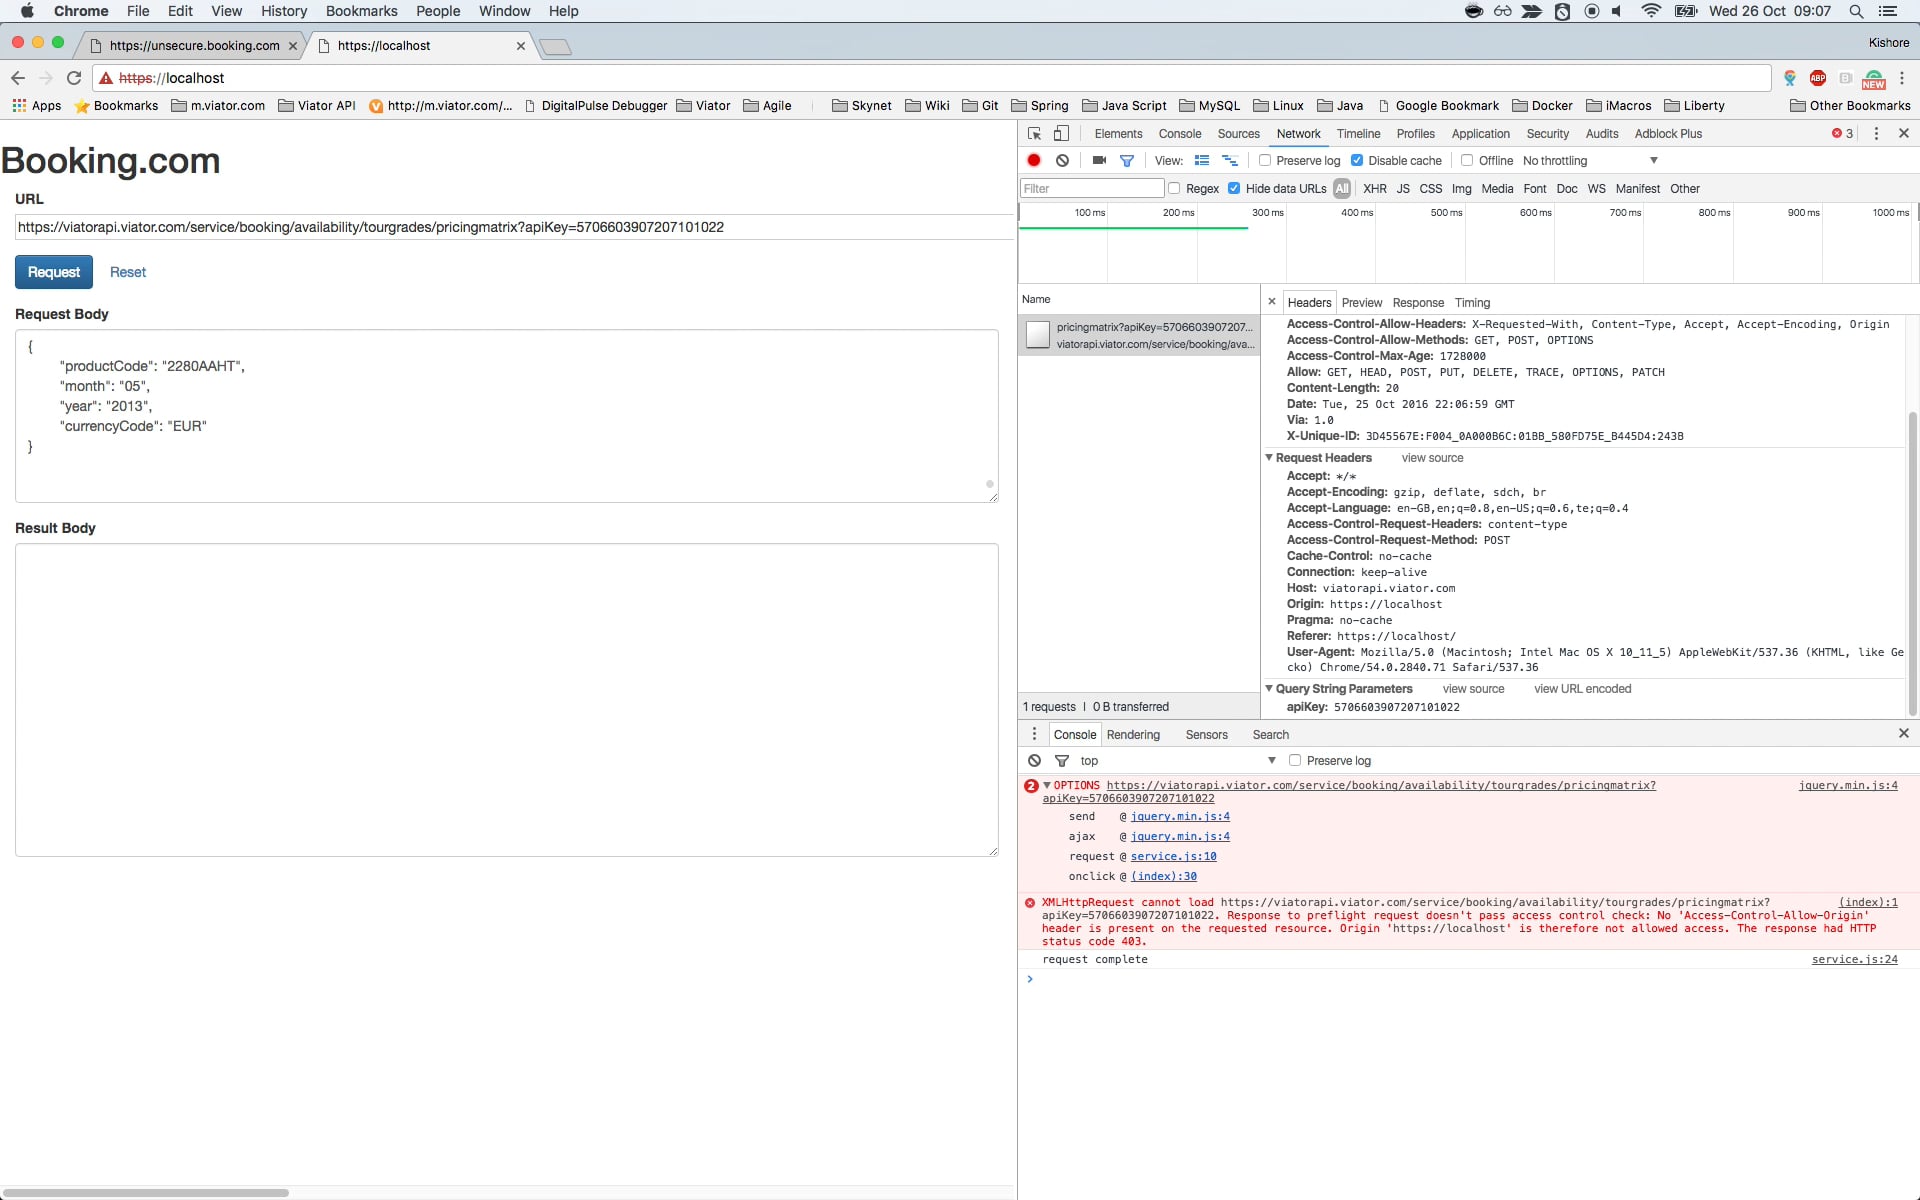The image size is (1920, 1200).
Task: Clear network requests with the clear icon
Action: pos(1063,160)
